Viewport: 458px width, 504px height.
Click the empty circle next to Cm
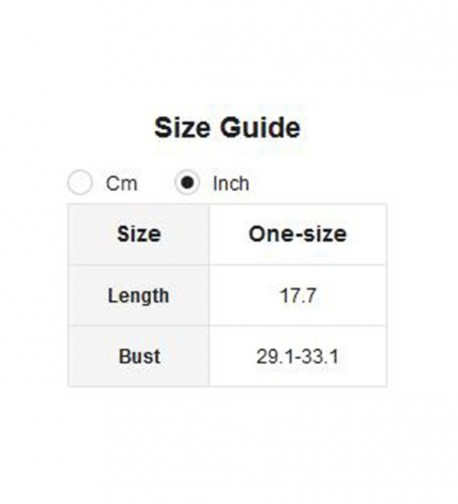(80, 182)
